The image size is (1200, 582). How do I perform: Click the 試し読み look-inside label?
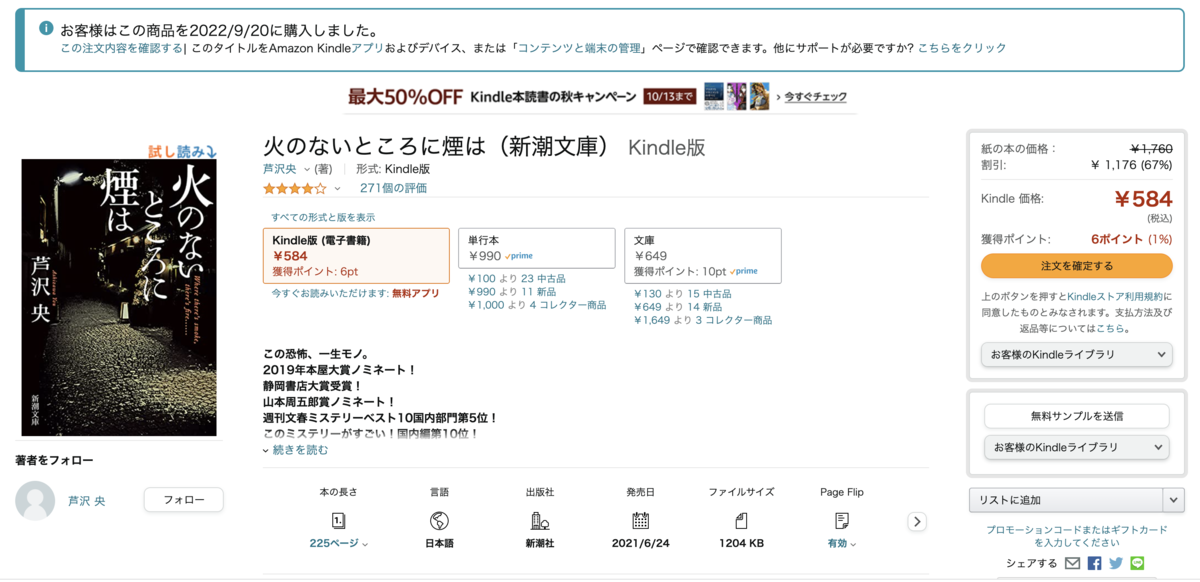click(x=183, y=151)
